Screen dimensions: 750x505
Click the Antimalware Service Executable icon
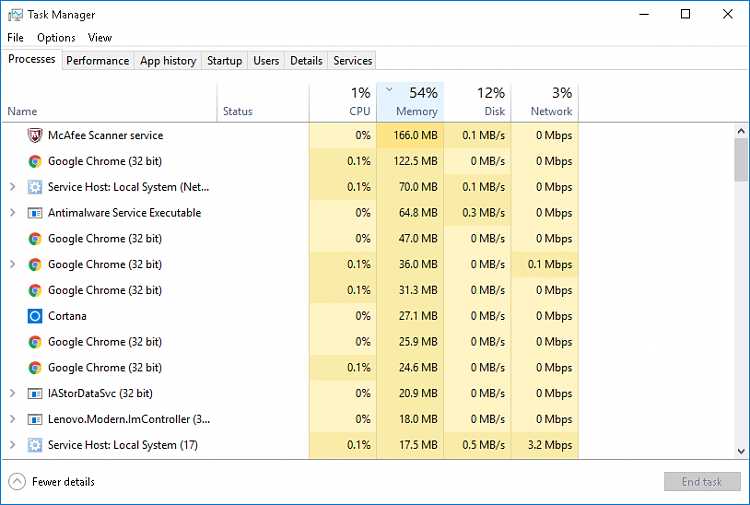click(34, 213)
